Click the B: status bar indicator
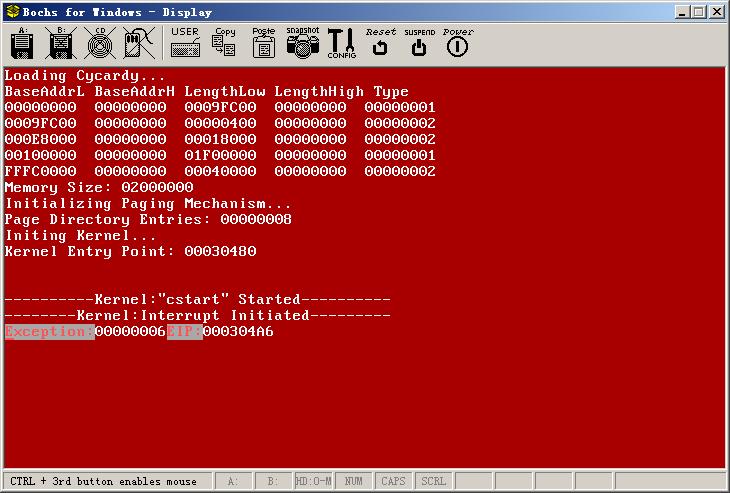730x493 pixels. coord(273,481)
